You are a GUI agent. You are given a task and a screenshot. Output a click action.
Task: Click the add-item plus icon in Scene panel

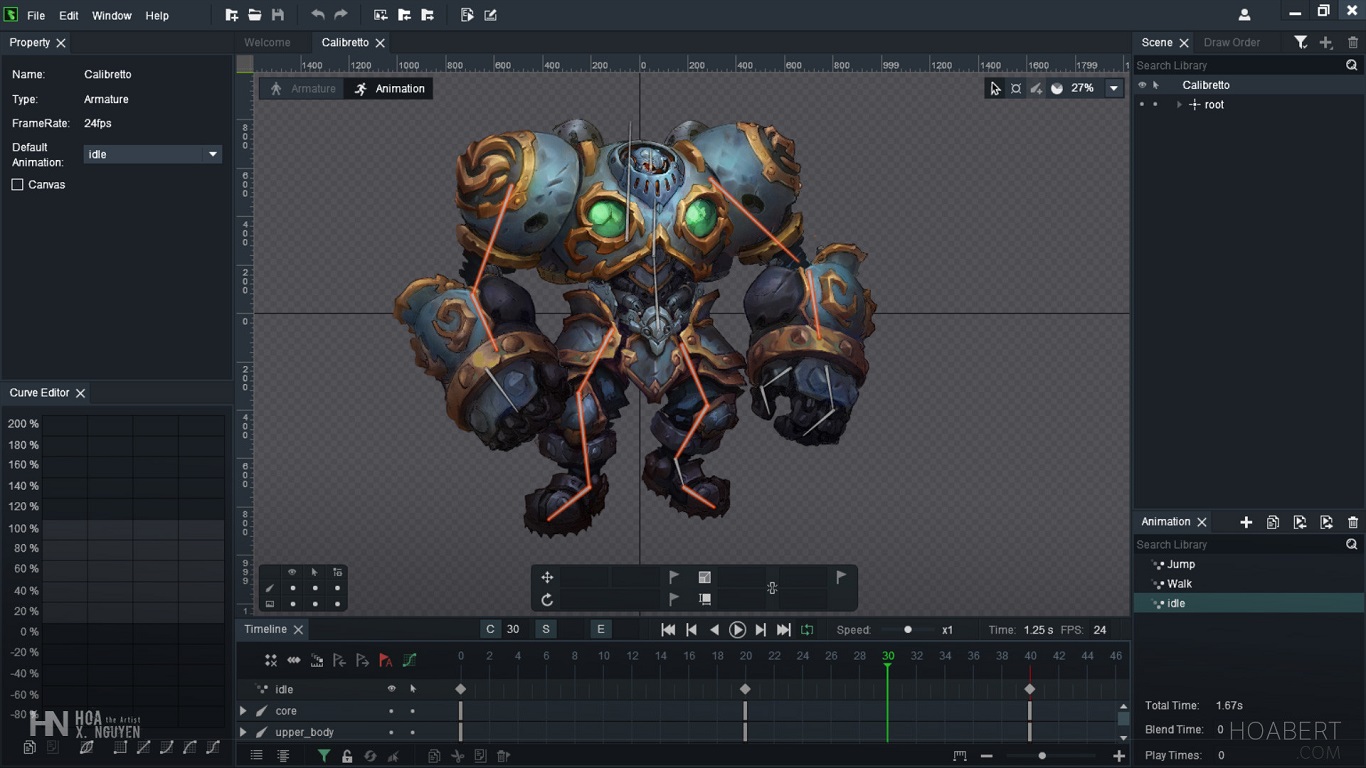click(x=1326, y=43)
